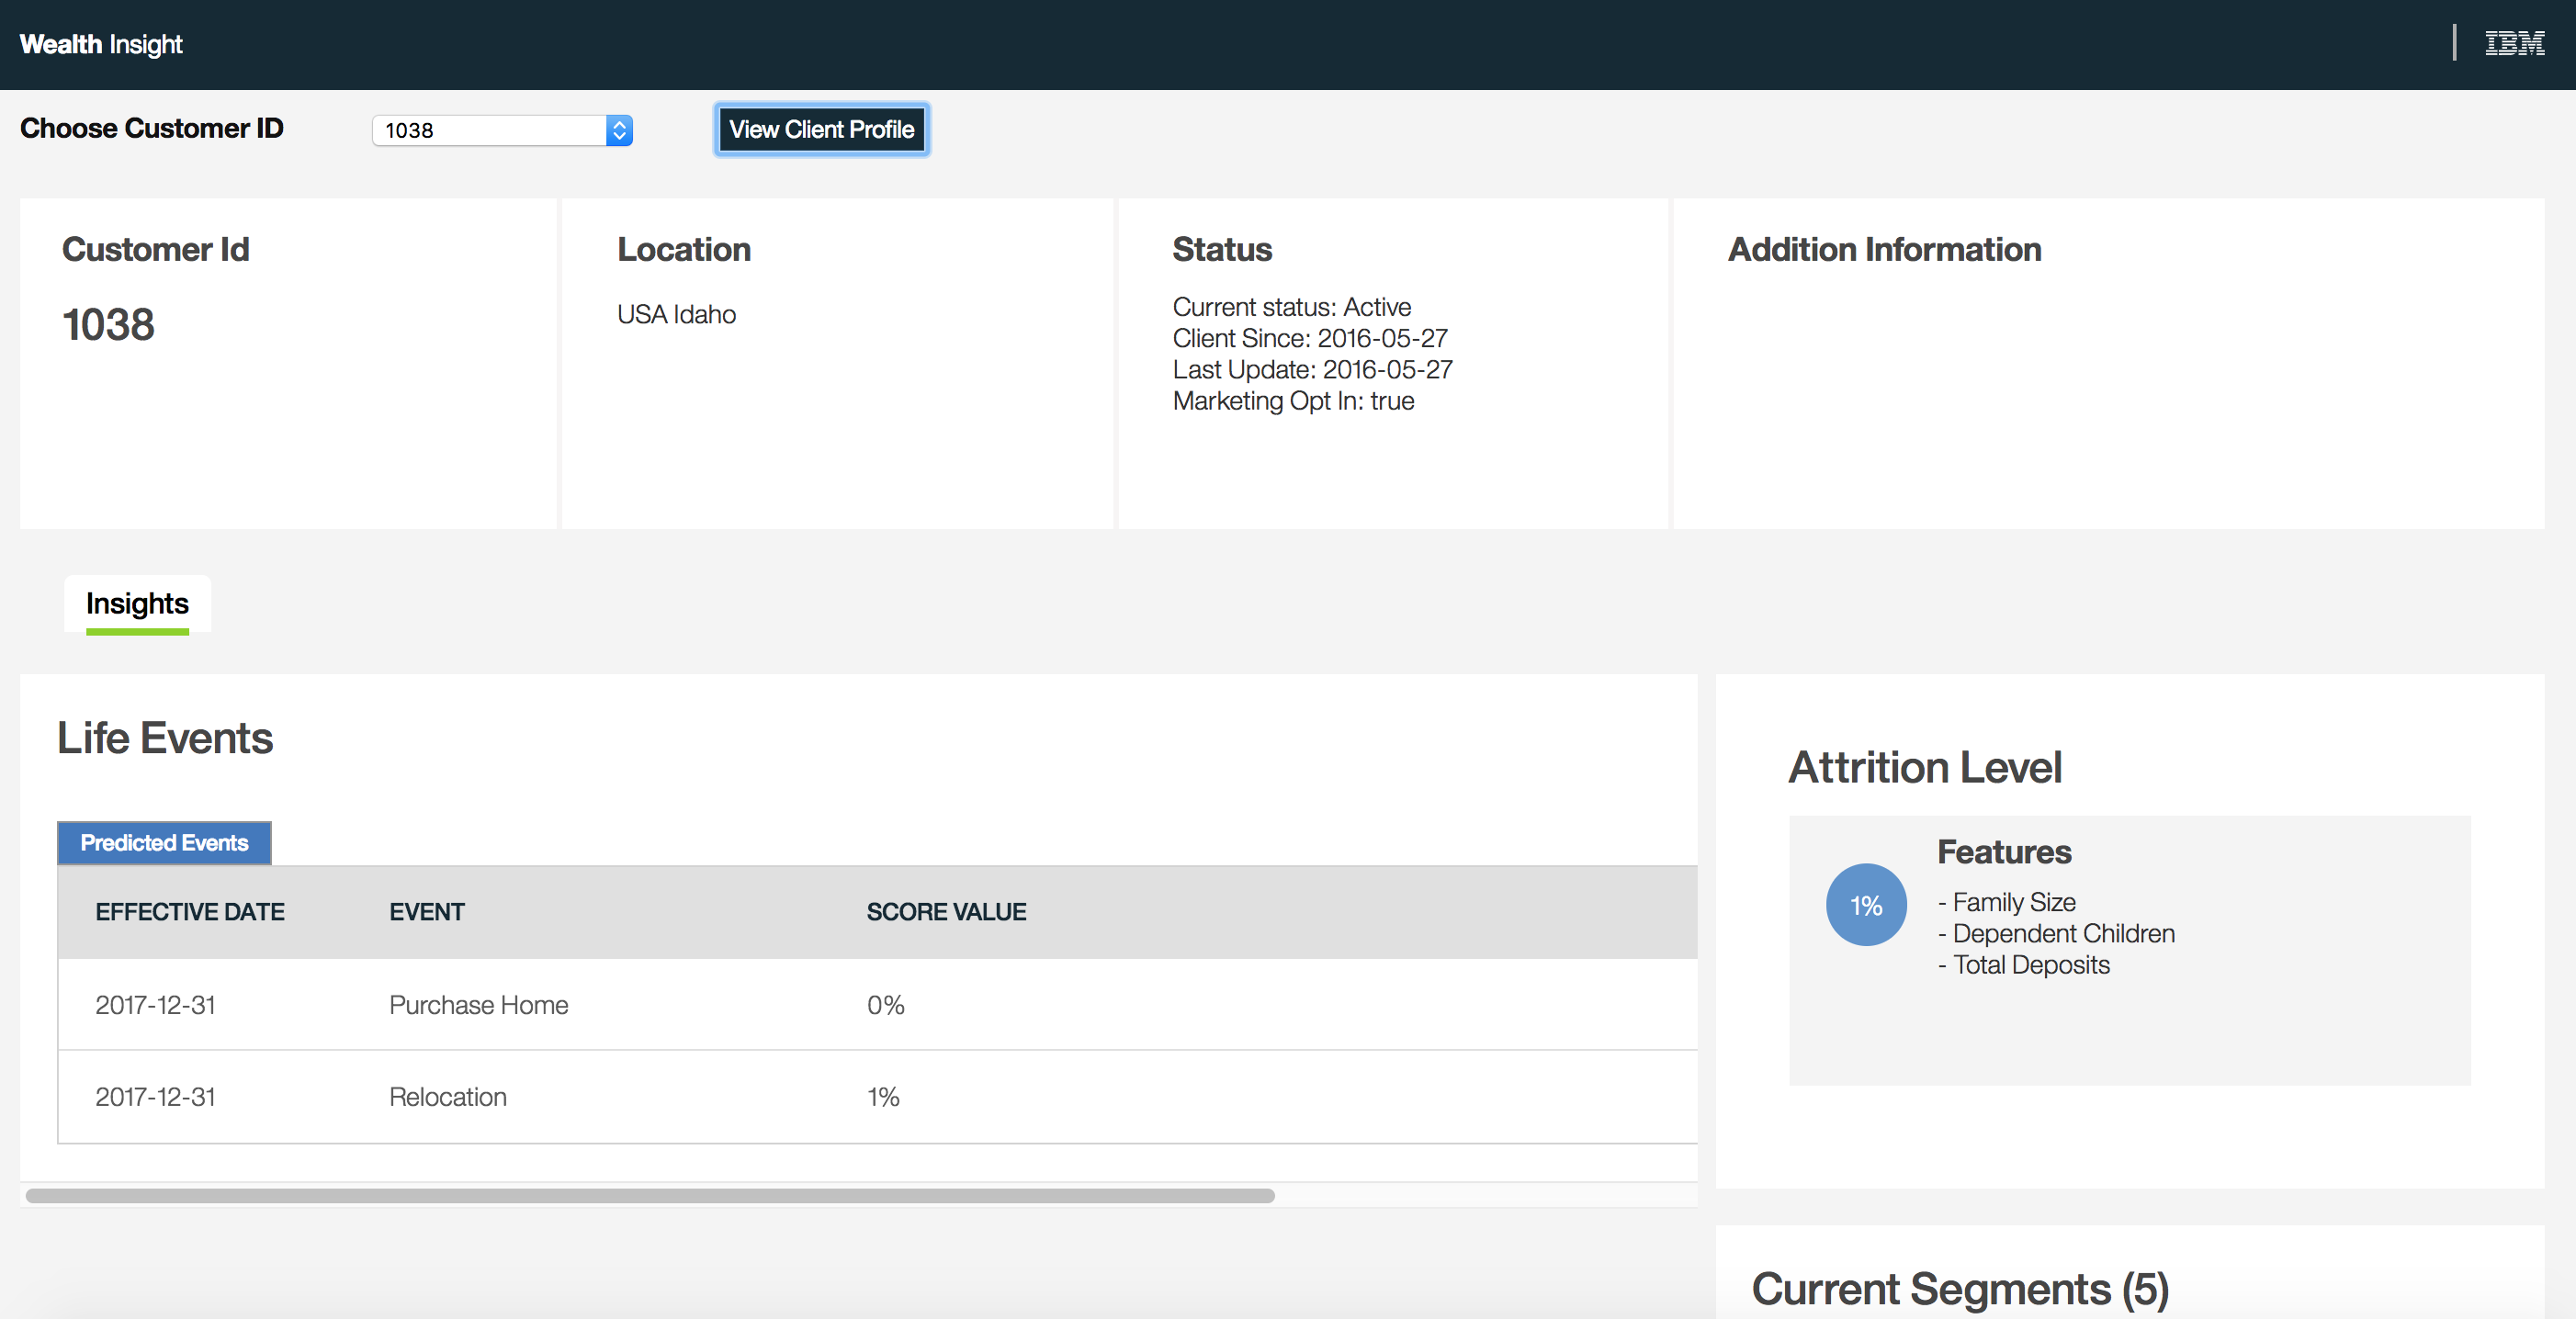Click the Wealth Insight app title

pyautogui.click(x=101, y=44)
